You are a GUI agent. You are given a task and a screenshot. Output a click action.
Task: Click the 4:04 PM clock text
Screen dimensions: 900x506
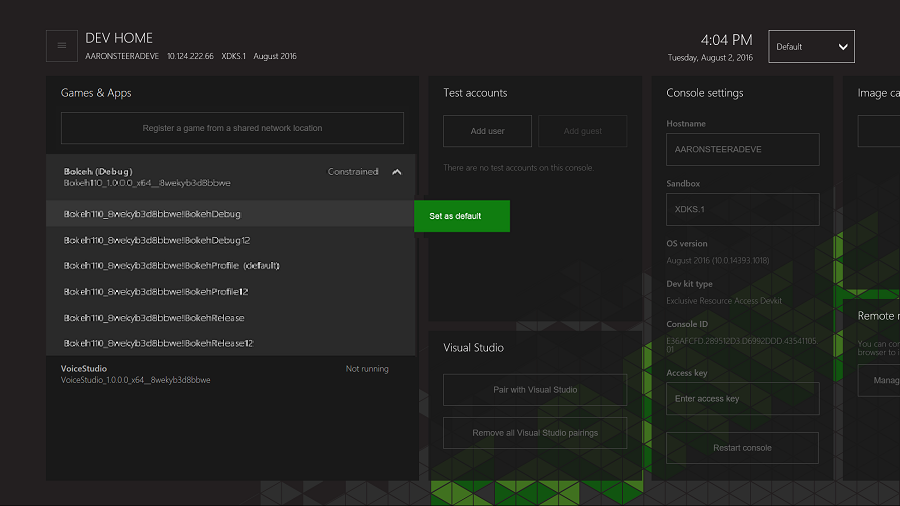click(726, 40)
